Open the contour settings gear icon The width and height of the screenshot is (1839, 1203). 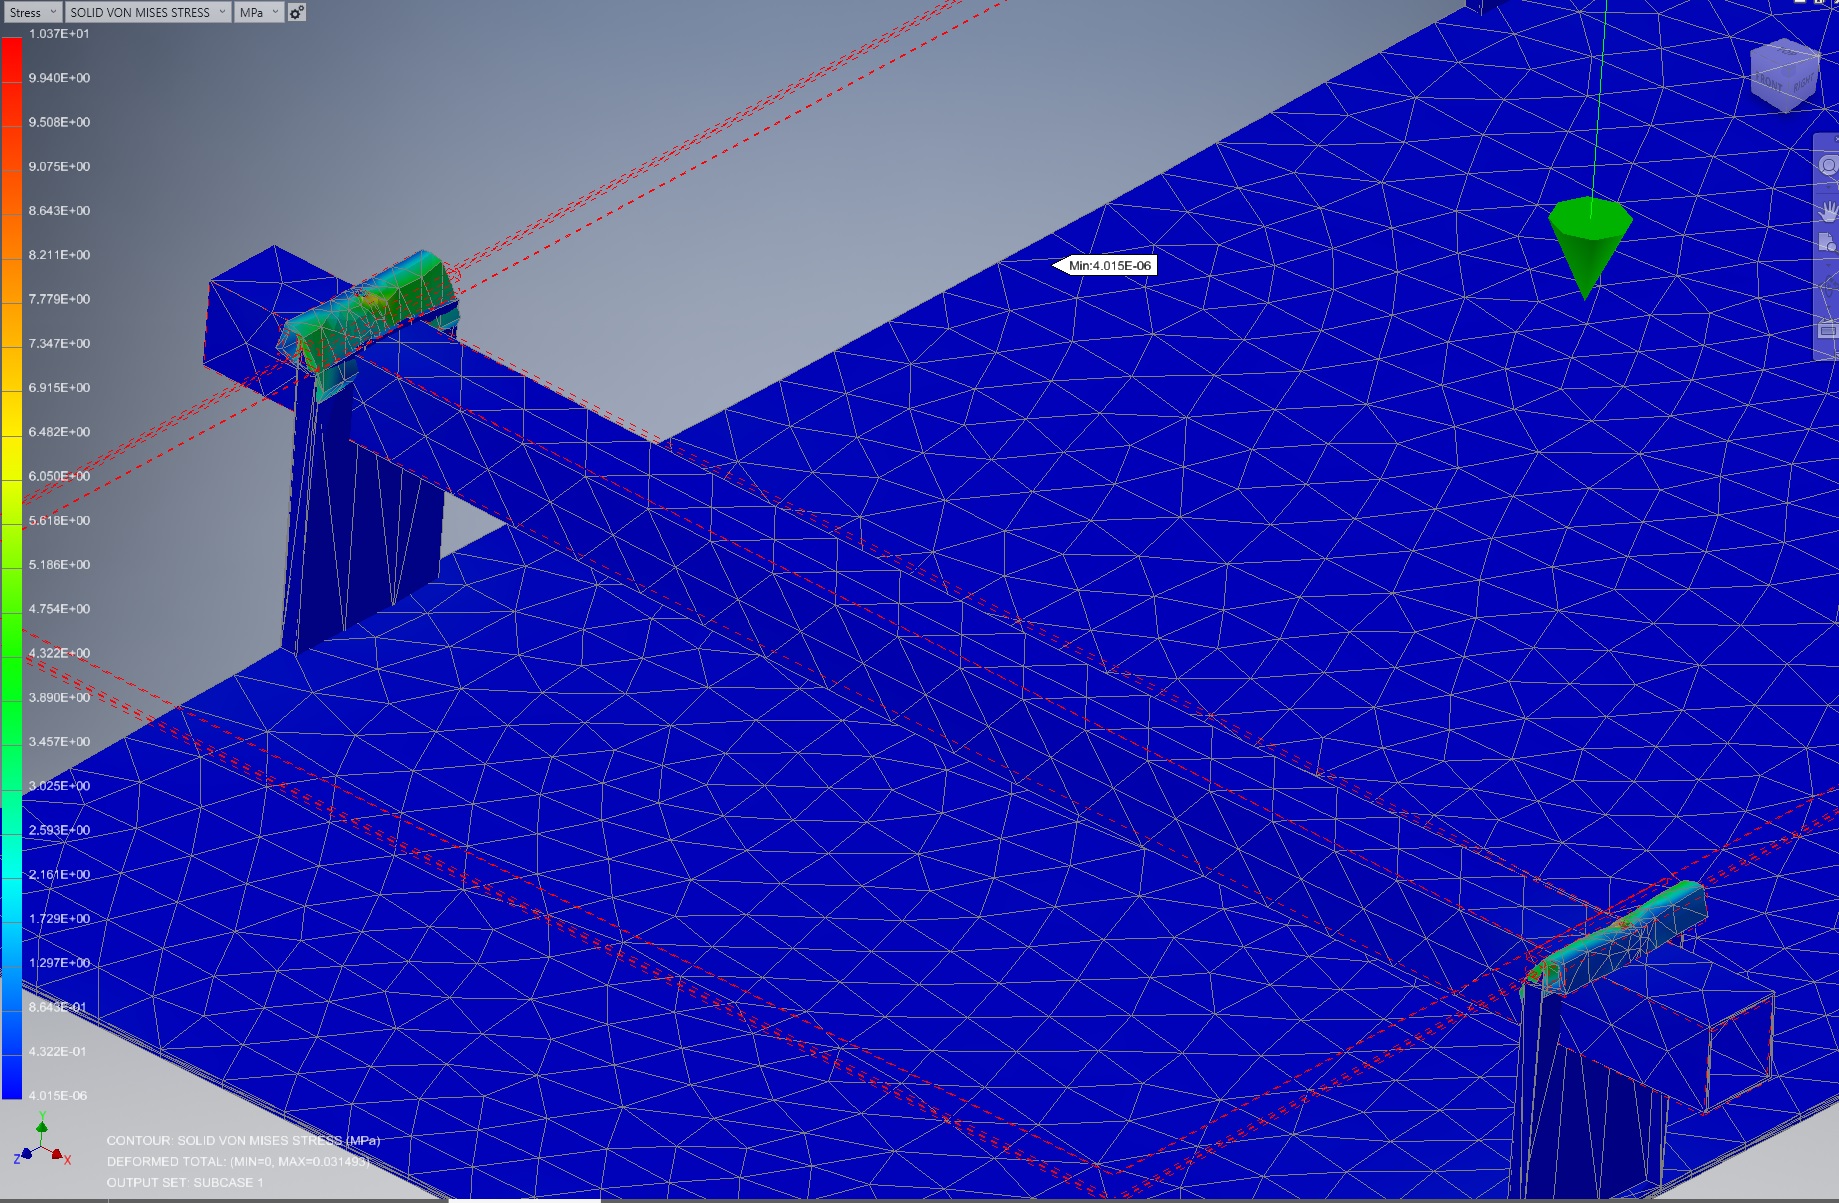click(x=295, y=12)
